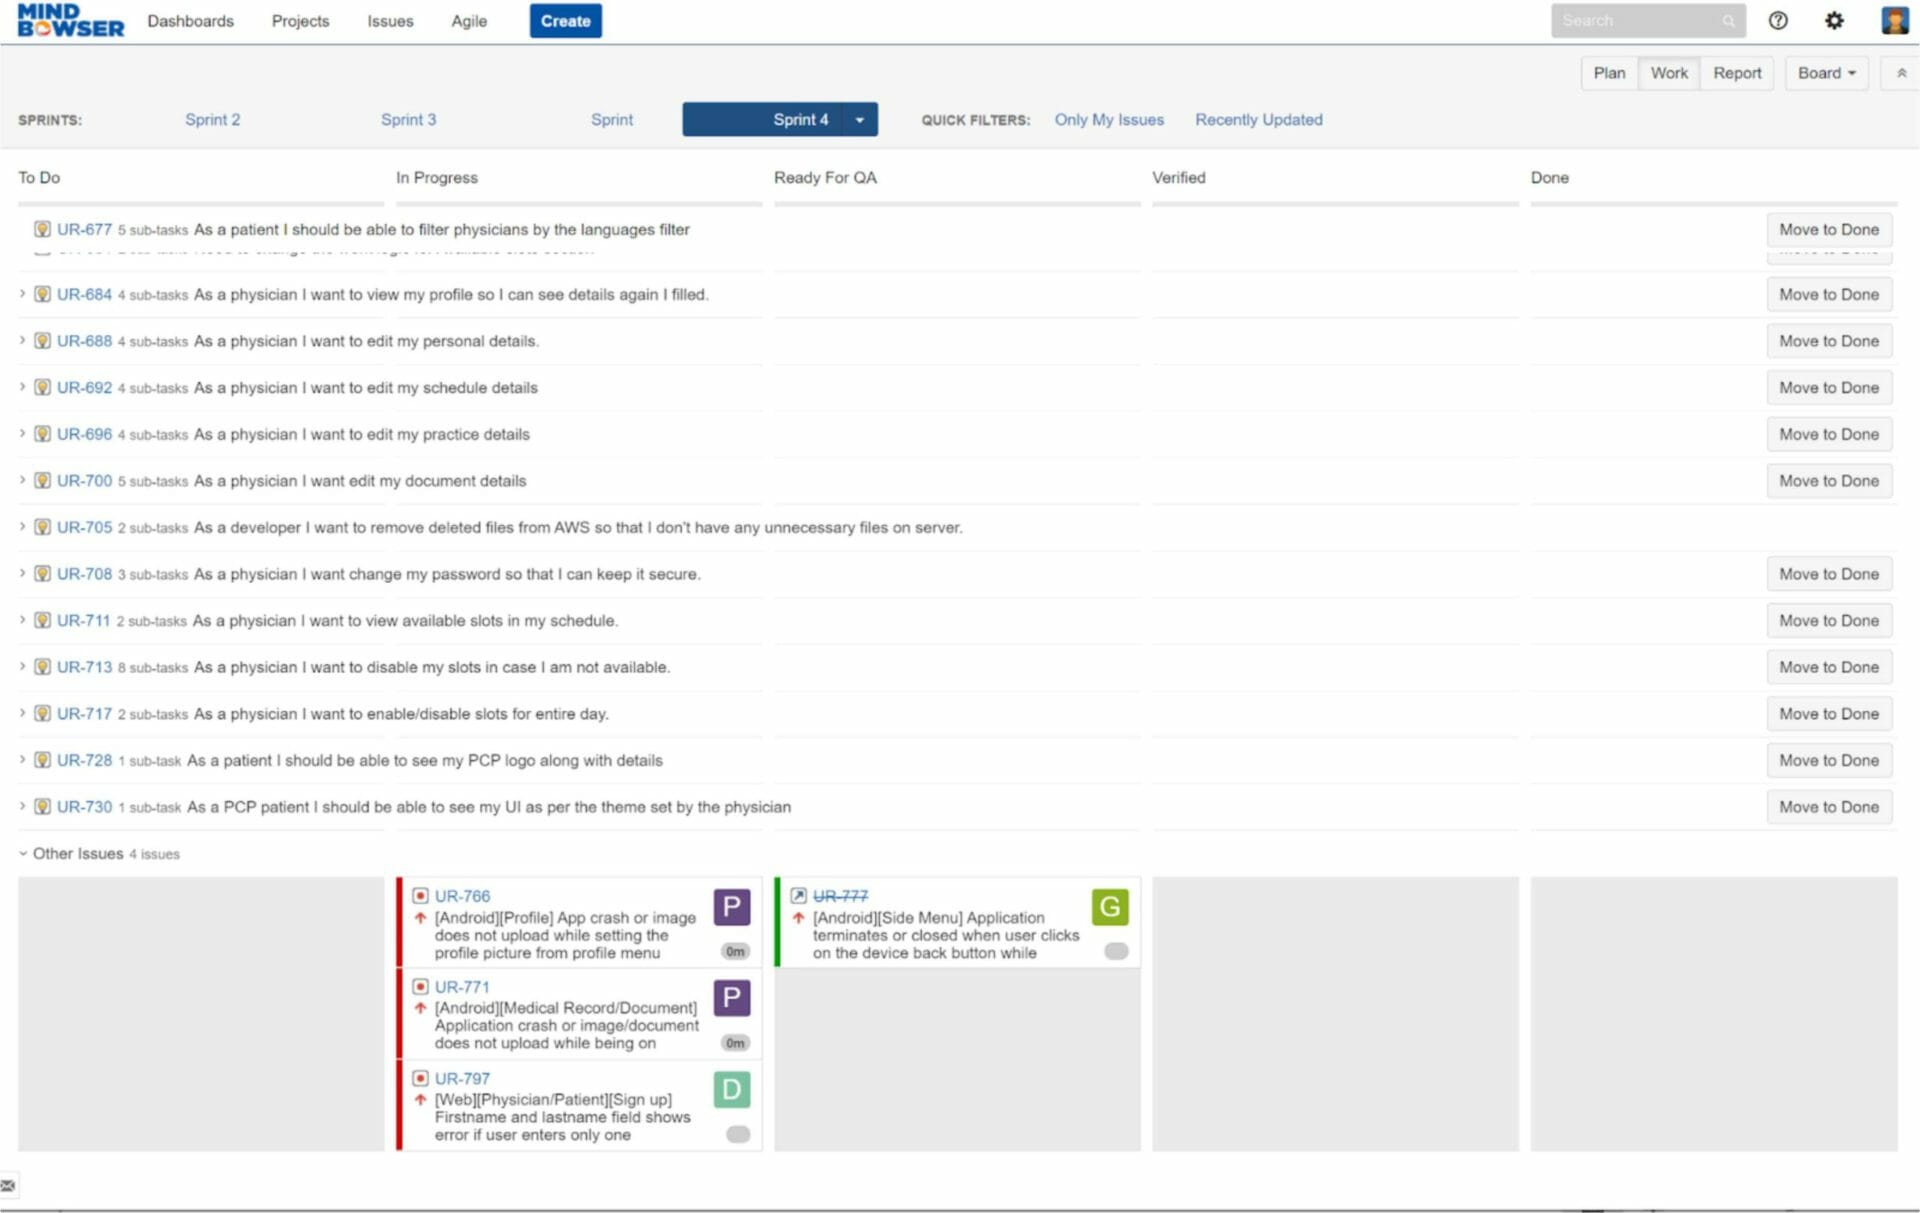Click the story icon beside UR-677
Screen dimensions: 1920x1213
pyautogui.click(x=42, y=229)
